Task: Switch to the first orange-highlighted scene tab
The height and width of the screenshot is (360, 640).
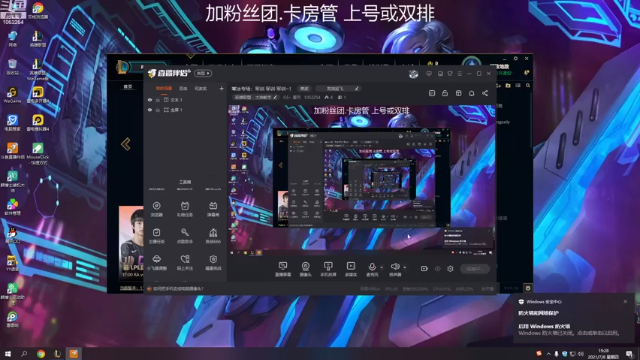Action: click(x=164, y=88)
